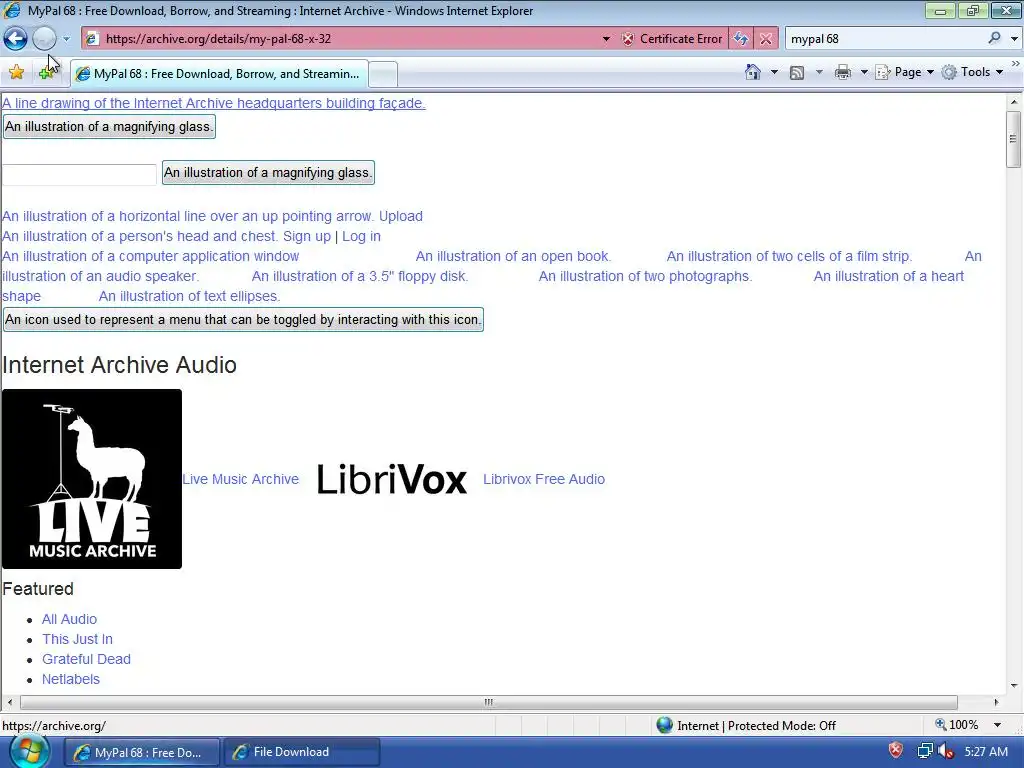The image size is (1024, 768).
Task: Open the Favorites Center star icon
Action: (16, 72)
